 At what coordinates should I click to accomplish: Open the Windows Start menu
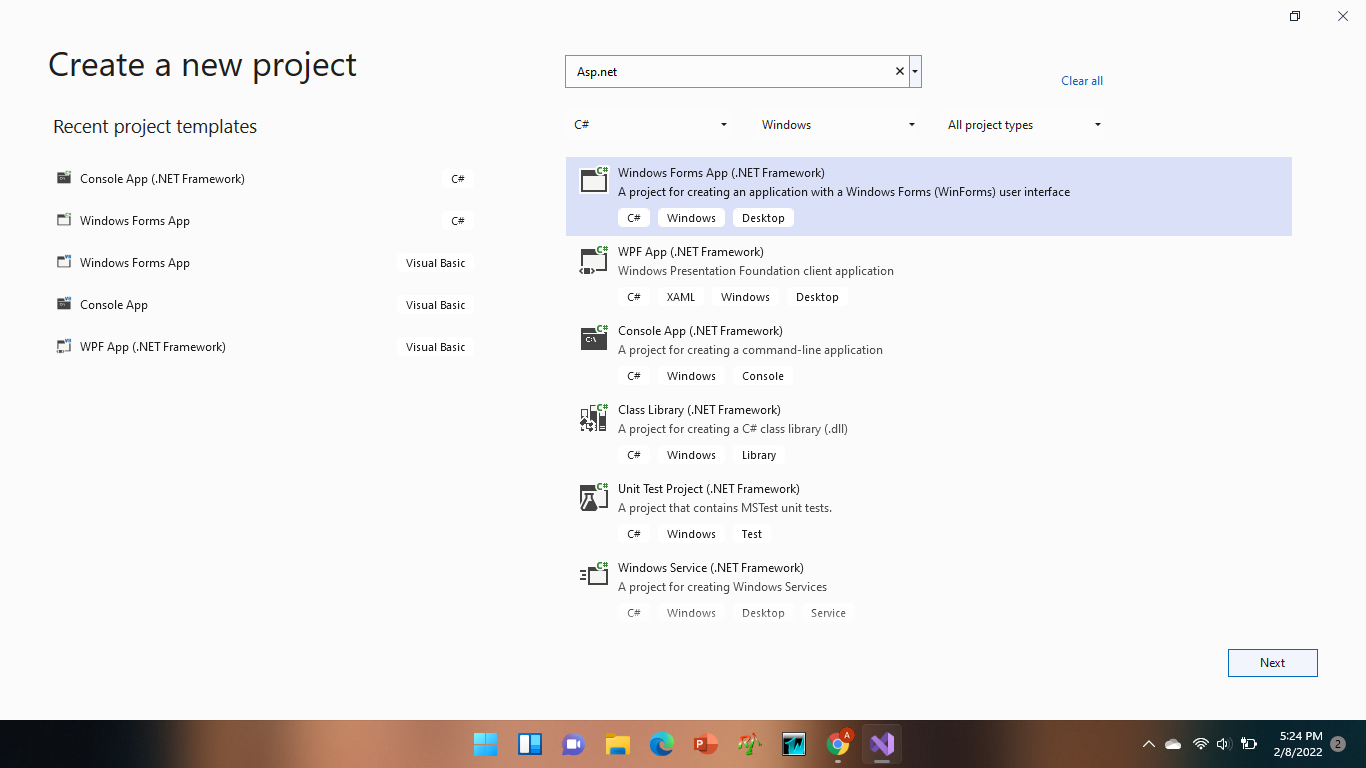click(x=485, y=744)
